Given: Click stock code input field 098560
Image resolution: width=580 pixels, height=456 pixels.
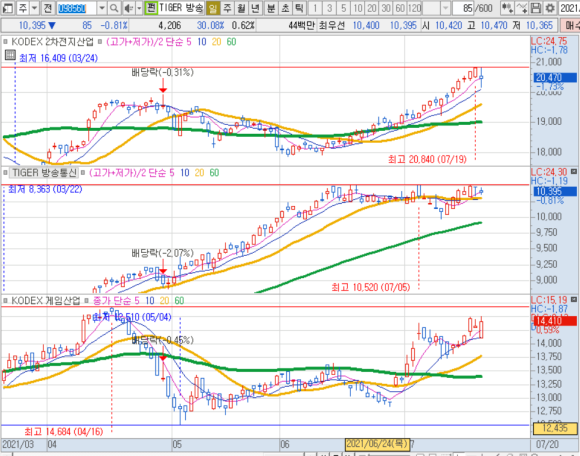Looking at the screenshot, I should pos(76,8).
